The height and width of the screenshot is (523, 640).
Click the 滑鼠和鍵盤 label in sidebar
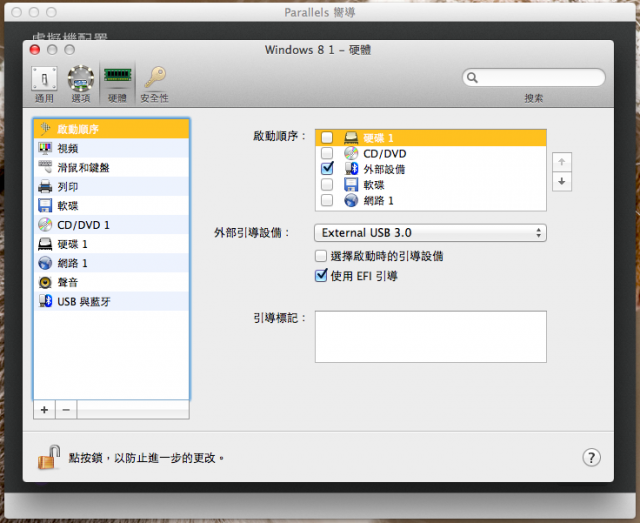pyautogui.click(x=83, y=167)
